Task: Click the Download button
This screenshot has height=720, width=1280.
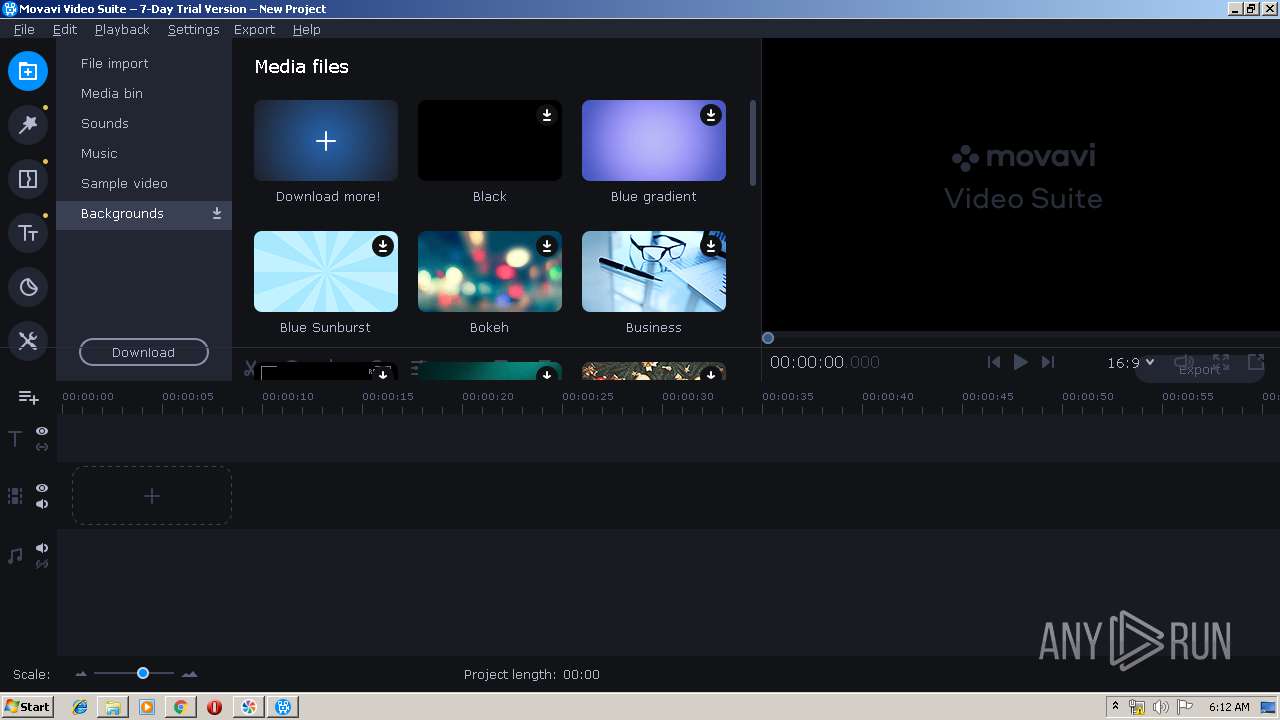Action: 144,352
